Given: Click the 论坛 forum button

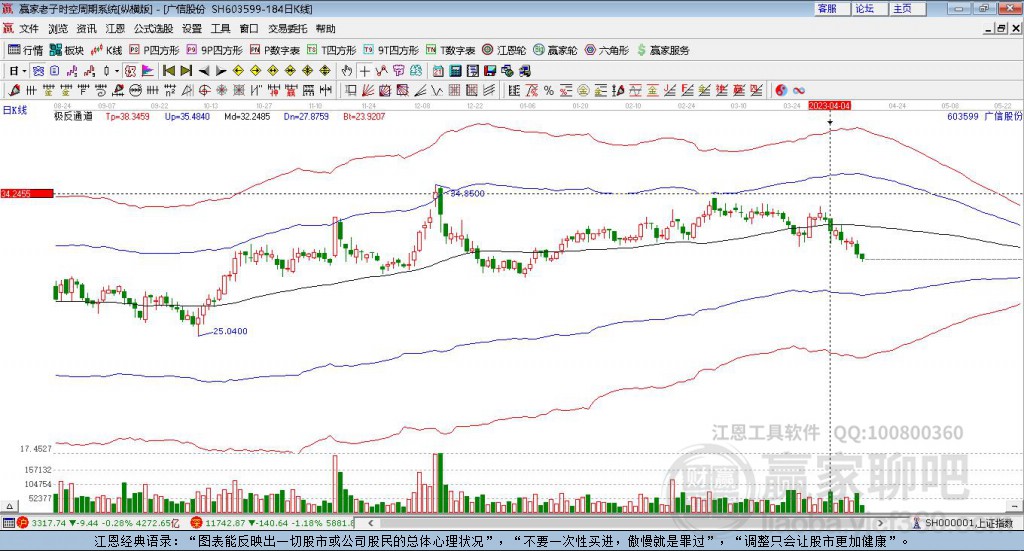Looking at the screenshot, I should click(871, 8).
